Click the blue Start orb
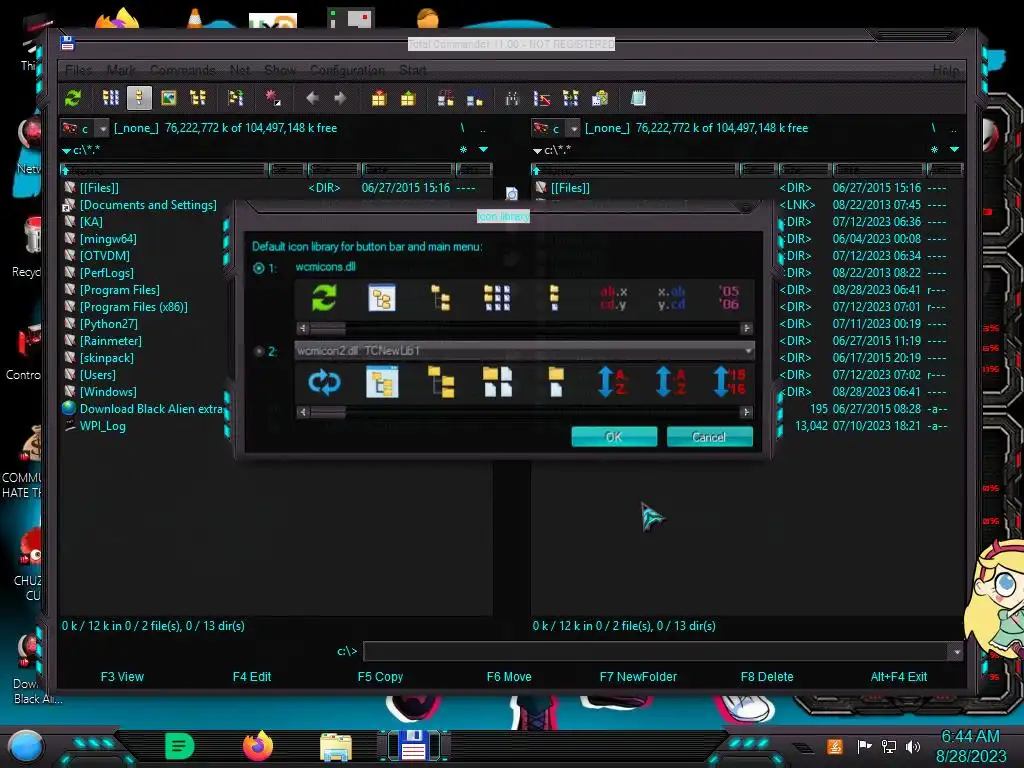This screenshot has height=768, width=1024. [x=26, y=747]
